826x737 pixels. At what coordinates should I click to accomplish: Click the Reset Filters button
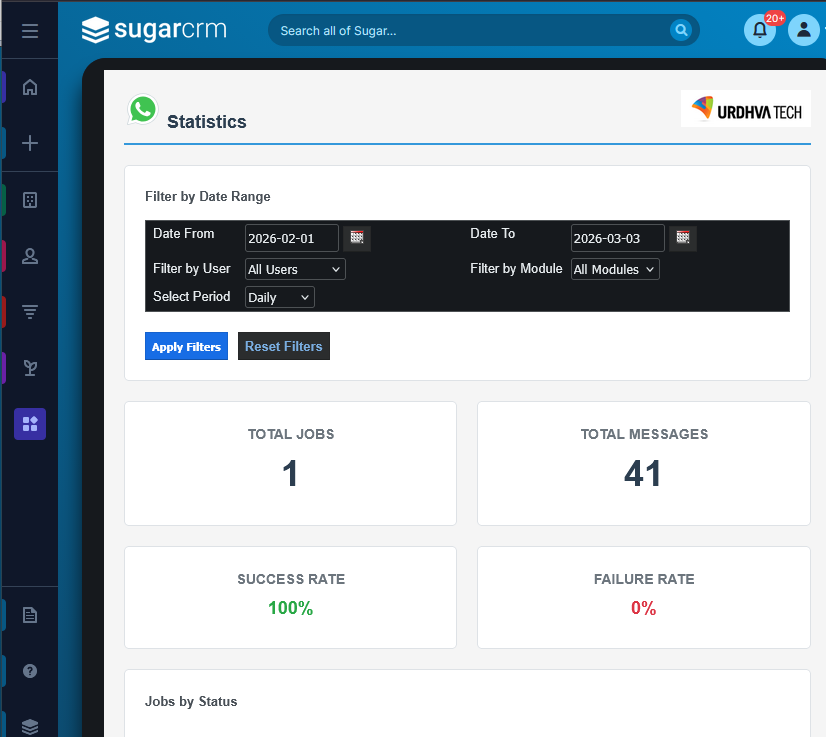[284, 346]
